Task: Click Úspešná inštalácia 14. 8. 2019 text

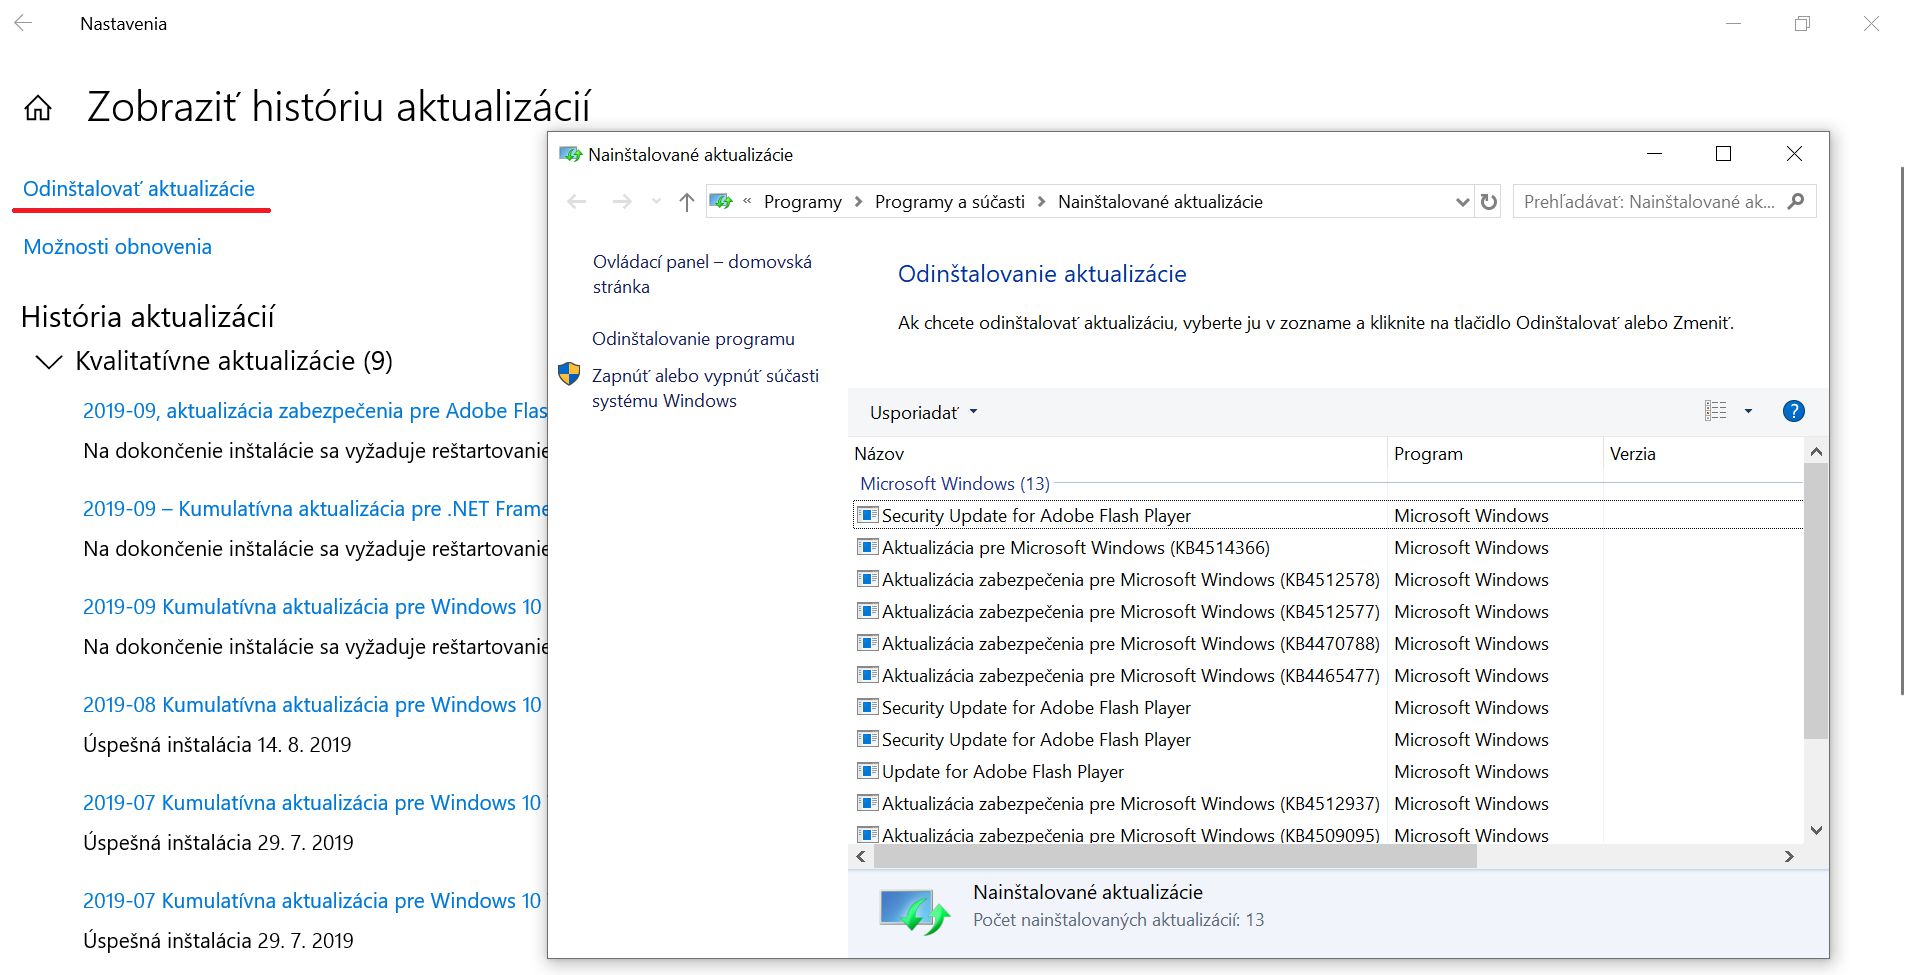Action: [x=217, y=745]
